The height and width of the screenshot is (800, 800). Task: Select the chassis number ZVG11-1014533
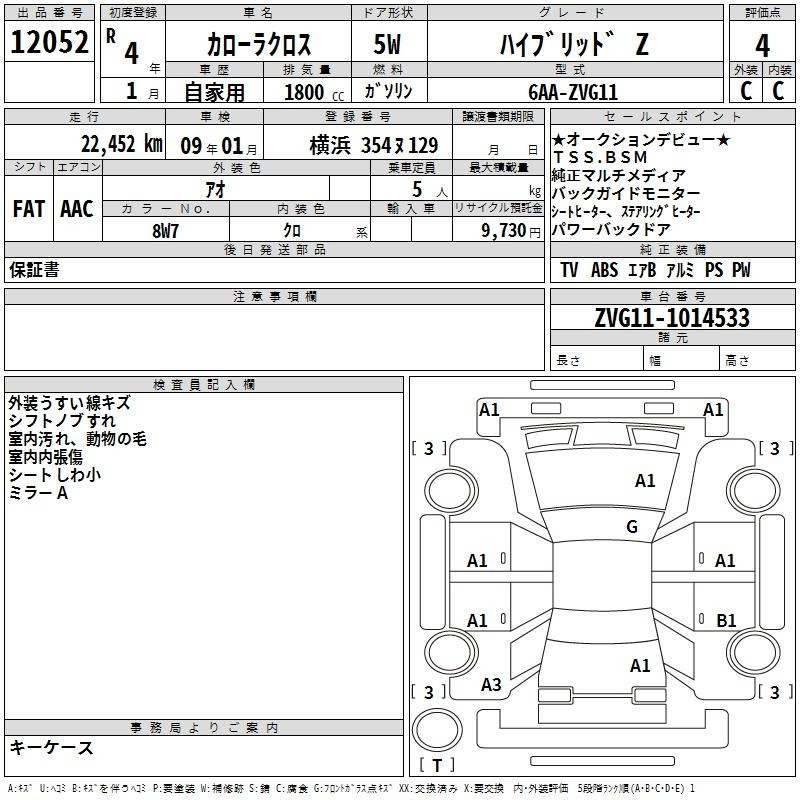pyautogui.click(x=672, y=318)
